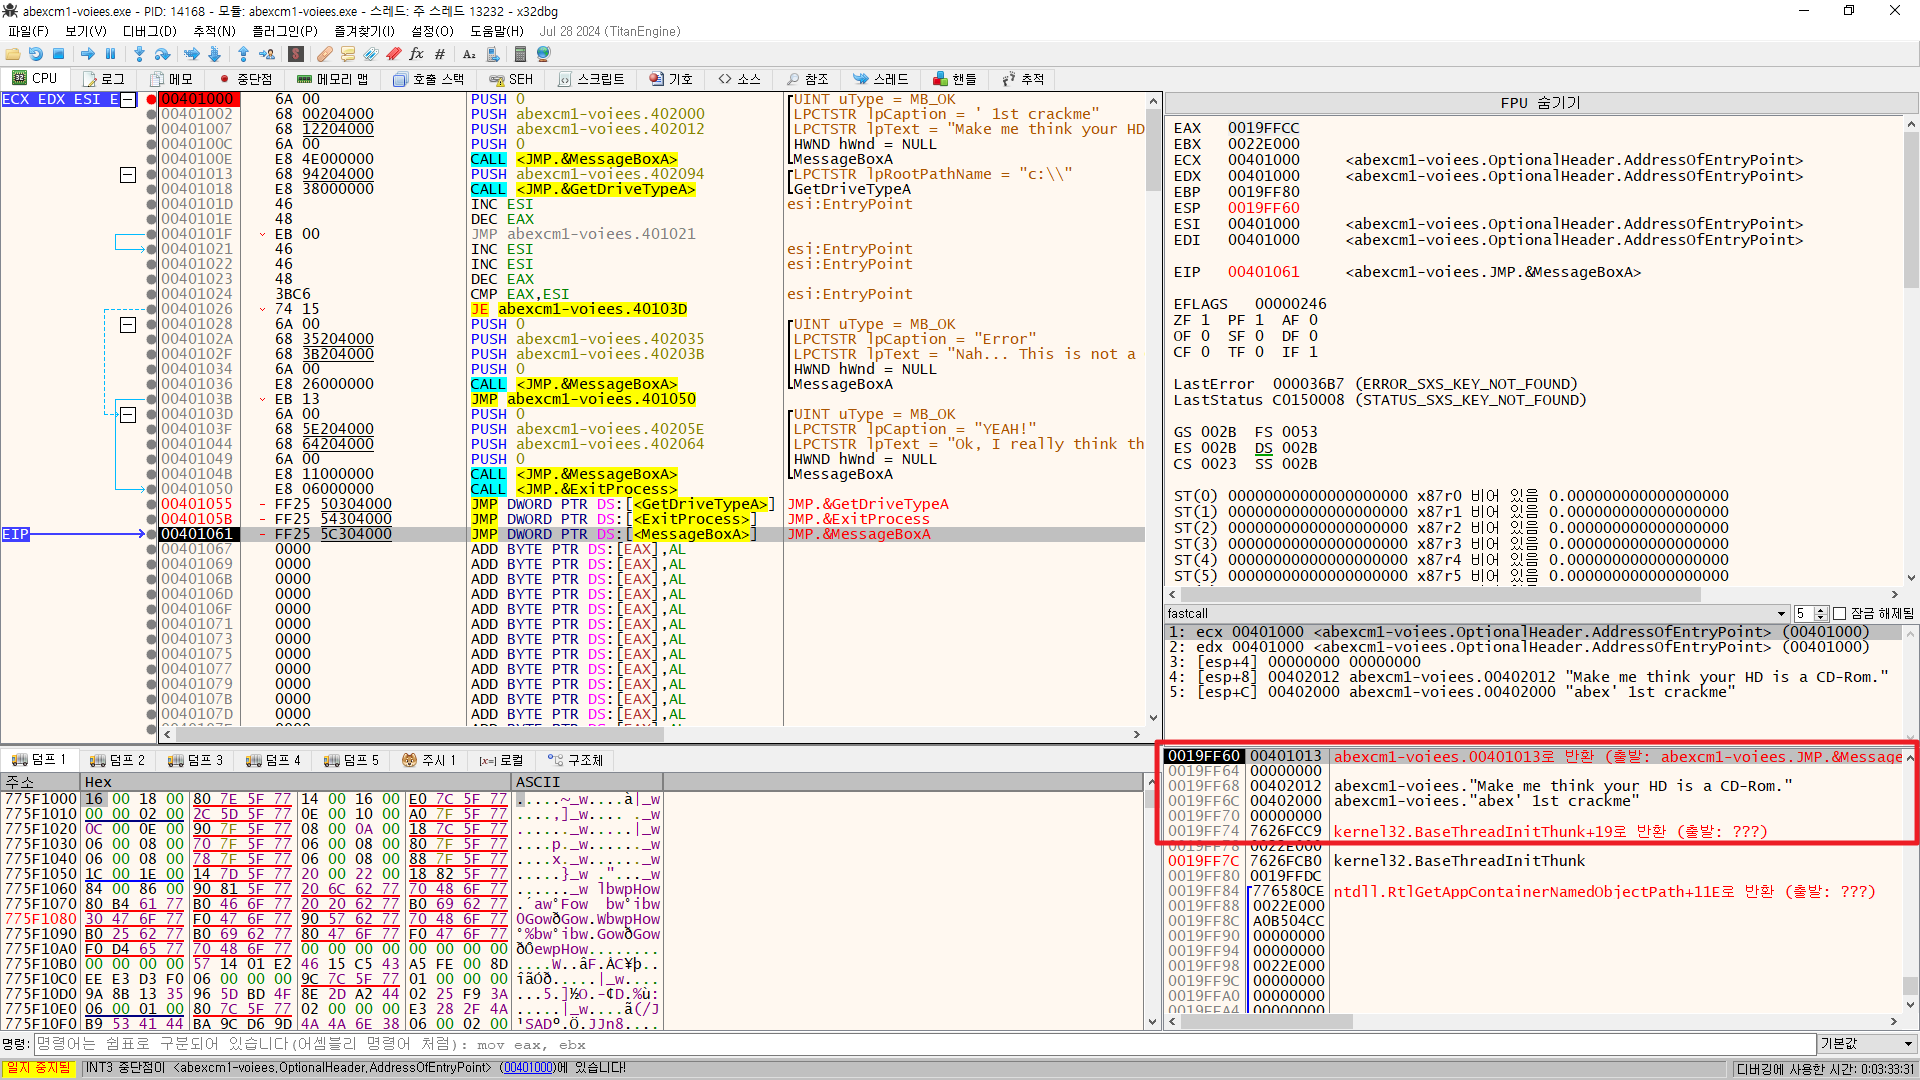1920x1080 pixels.
Task: Open the 디버그(D) menu
Action: coord(149,31)
